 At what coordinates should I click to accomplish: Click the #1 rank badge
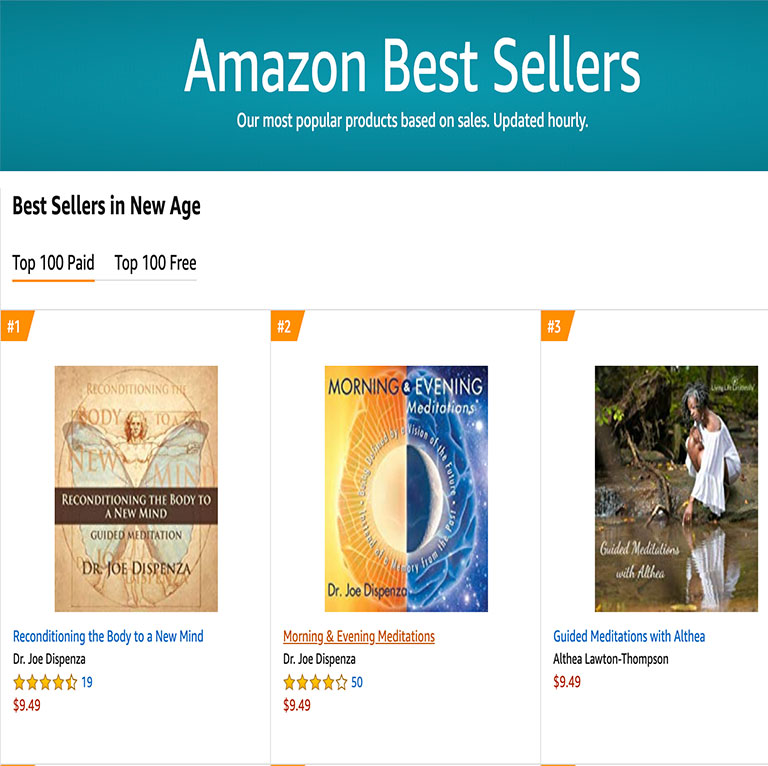17,326
